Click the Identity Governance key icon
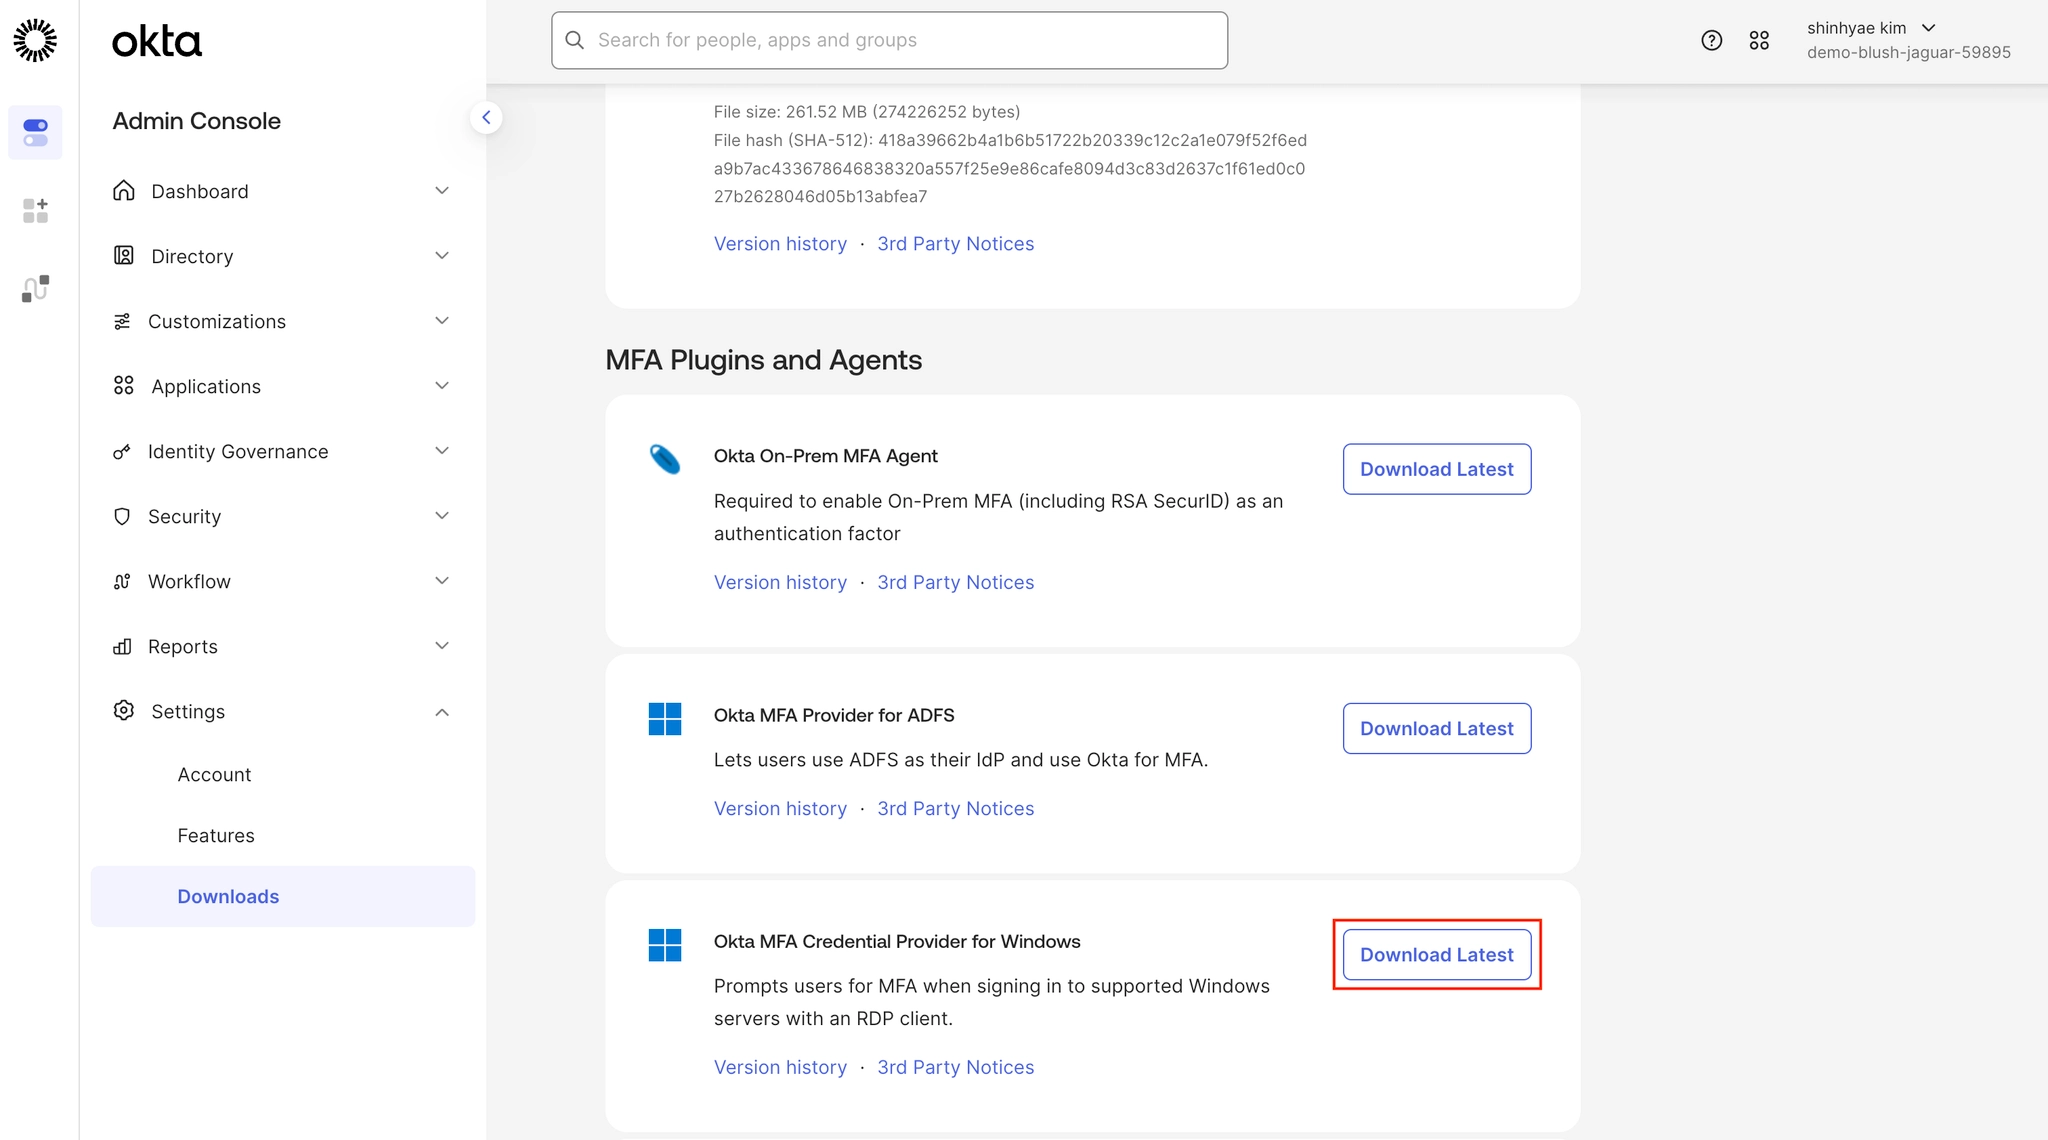The width and height of the screenshot is (2048, 1140). pos(122,452)
